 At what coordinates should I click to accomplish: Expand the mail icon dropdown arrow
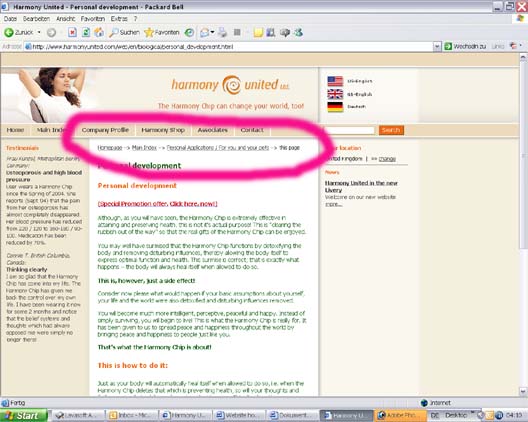coord(212,32)
